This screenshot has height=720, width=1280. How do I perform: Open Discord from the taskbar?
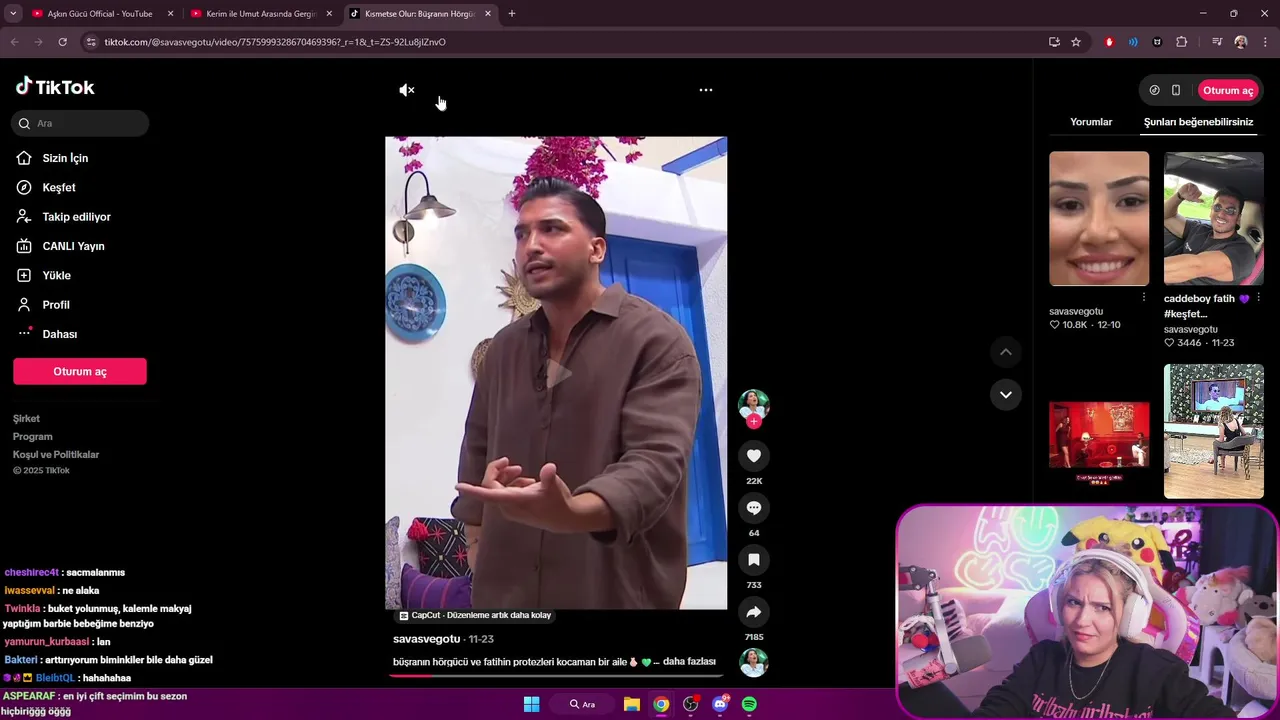(720, 704)
